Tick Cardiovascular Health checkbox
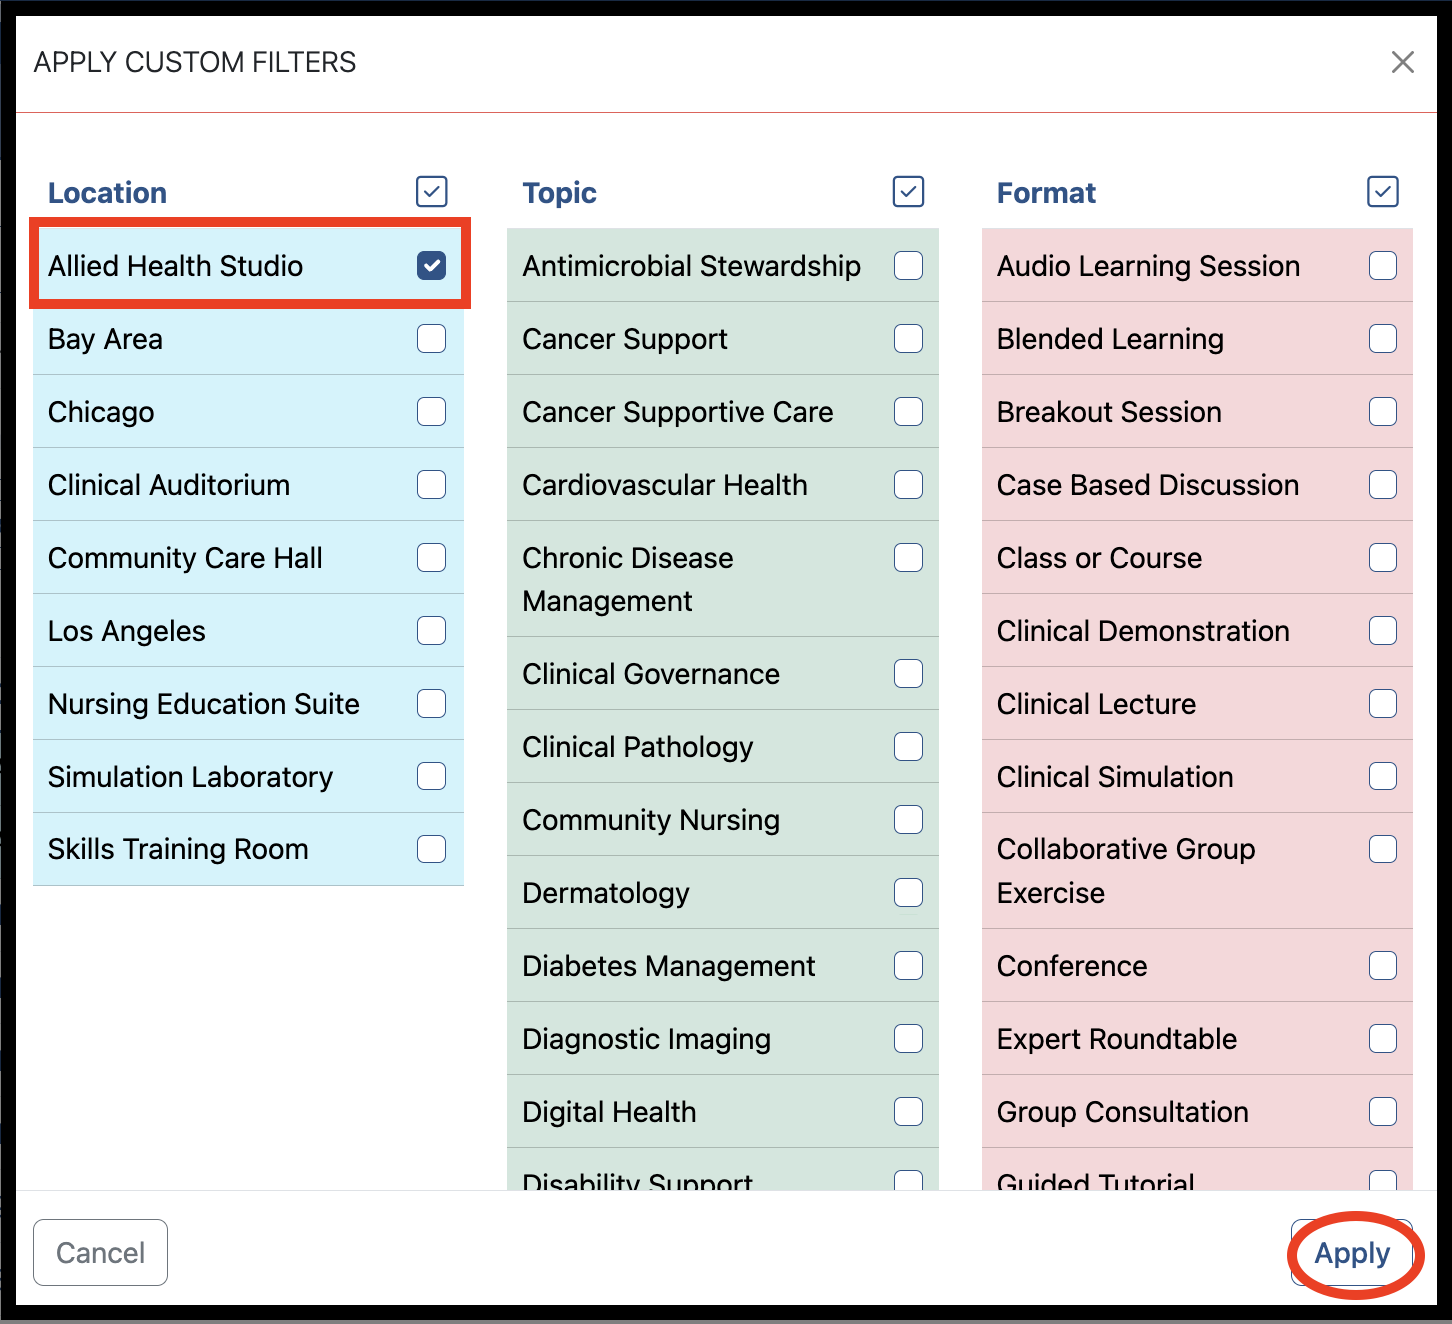The image size is (1452, 1324). tap(908, 485)
